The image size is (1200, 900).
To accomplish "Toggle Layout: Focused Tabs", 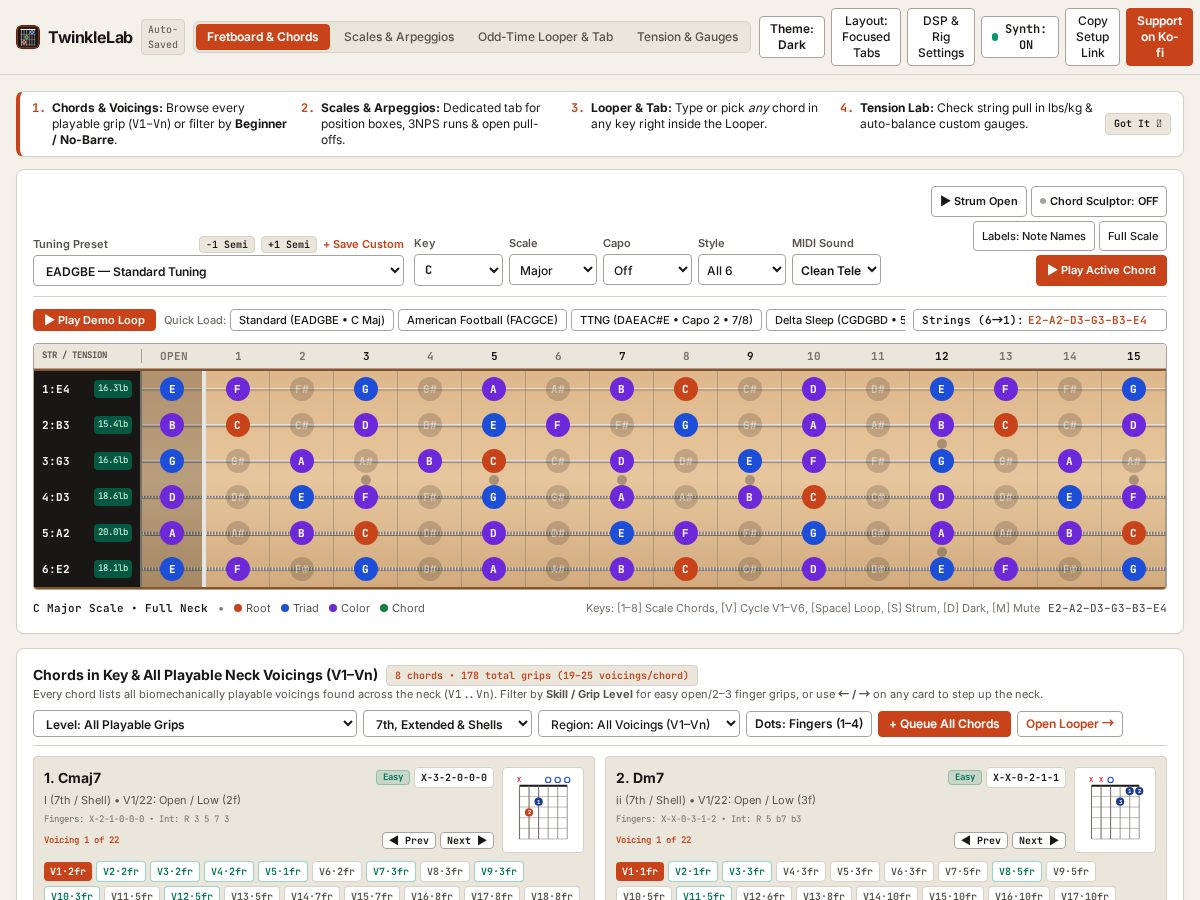I will click(866, 37).
